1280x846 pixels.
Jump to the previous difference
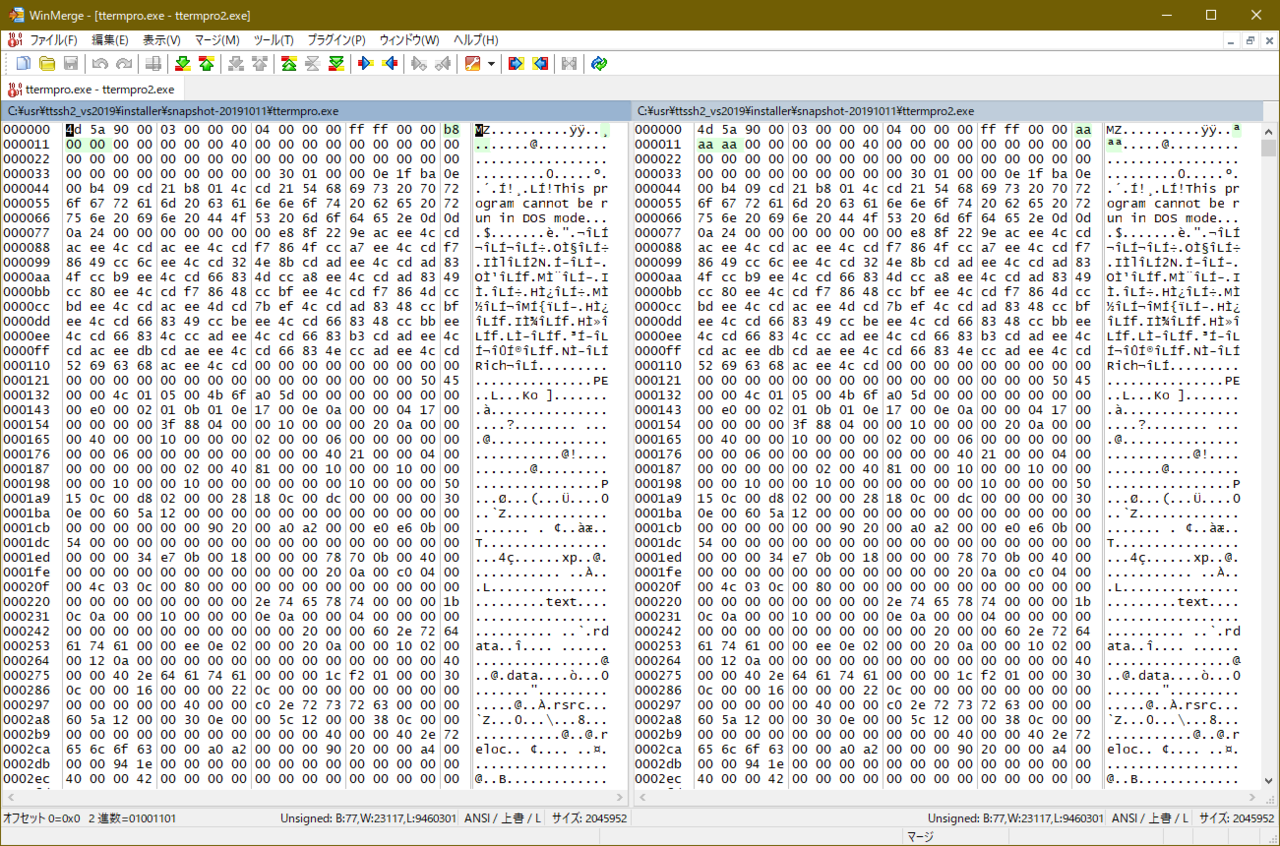(x=206, y=64)
